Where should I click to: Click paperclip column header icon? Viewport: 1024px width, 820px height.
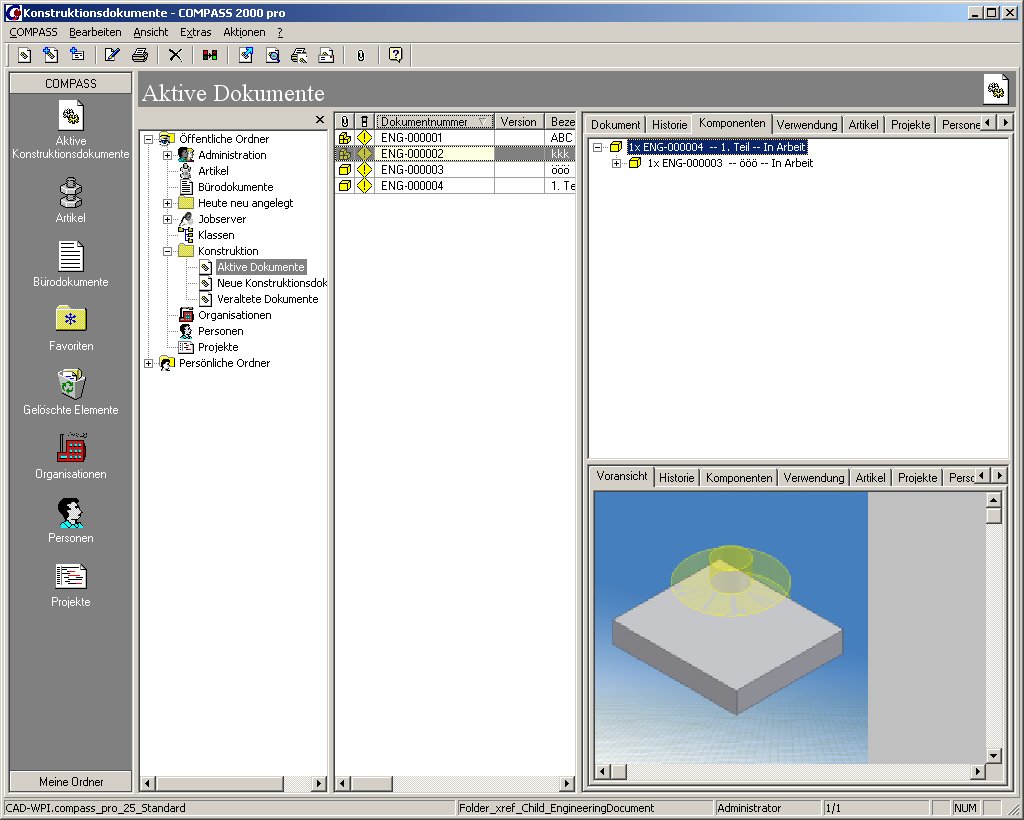[x=344, y=121]
